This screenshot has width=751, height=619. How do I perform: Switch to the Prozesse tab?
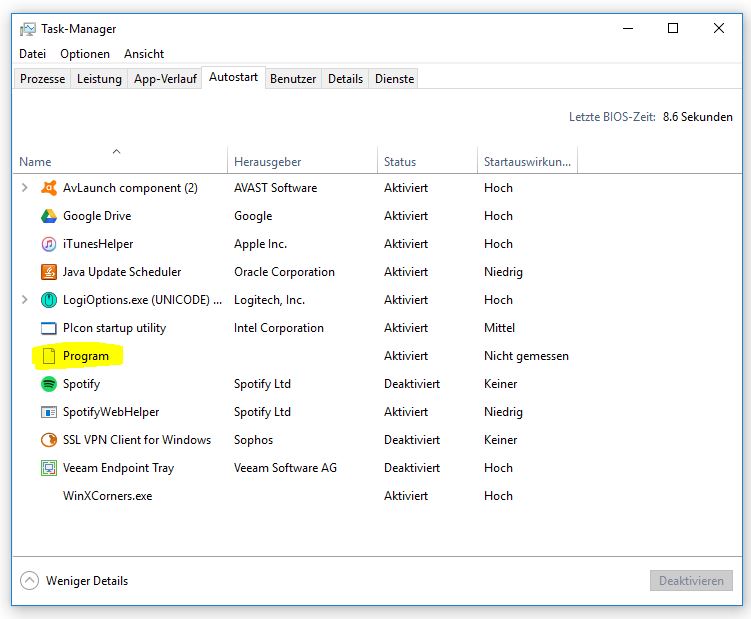43,79
